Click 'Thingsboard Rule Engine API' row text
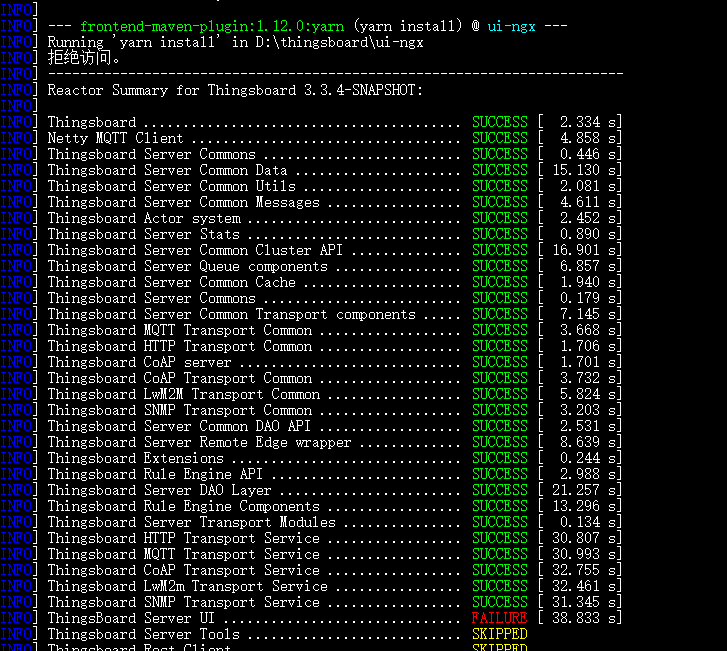Screen dimensions: 727x651 (155, 474)
